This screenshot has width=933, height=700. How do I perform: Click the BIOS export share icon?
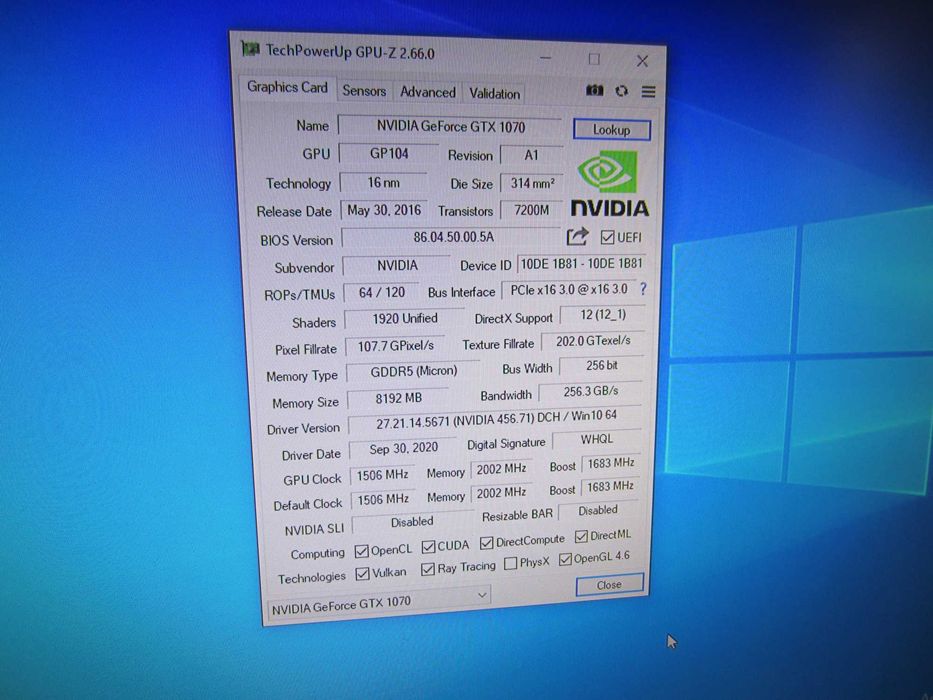coord(577,237)
